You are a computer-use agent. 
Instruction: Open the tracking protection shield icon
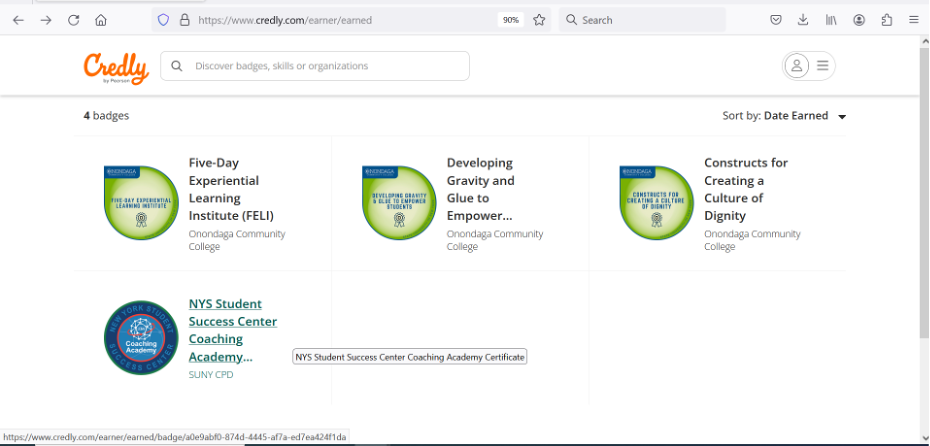point(163,20)
